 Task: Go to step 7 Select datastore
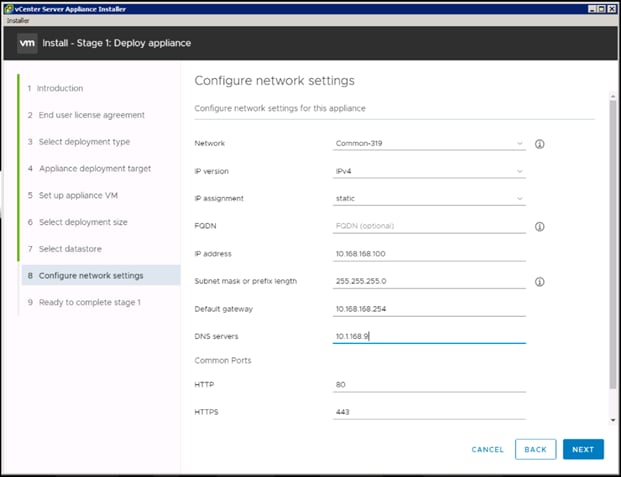[65, 249]
